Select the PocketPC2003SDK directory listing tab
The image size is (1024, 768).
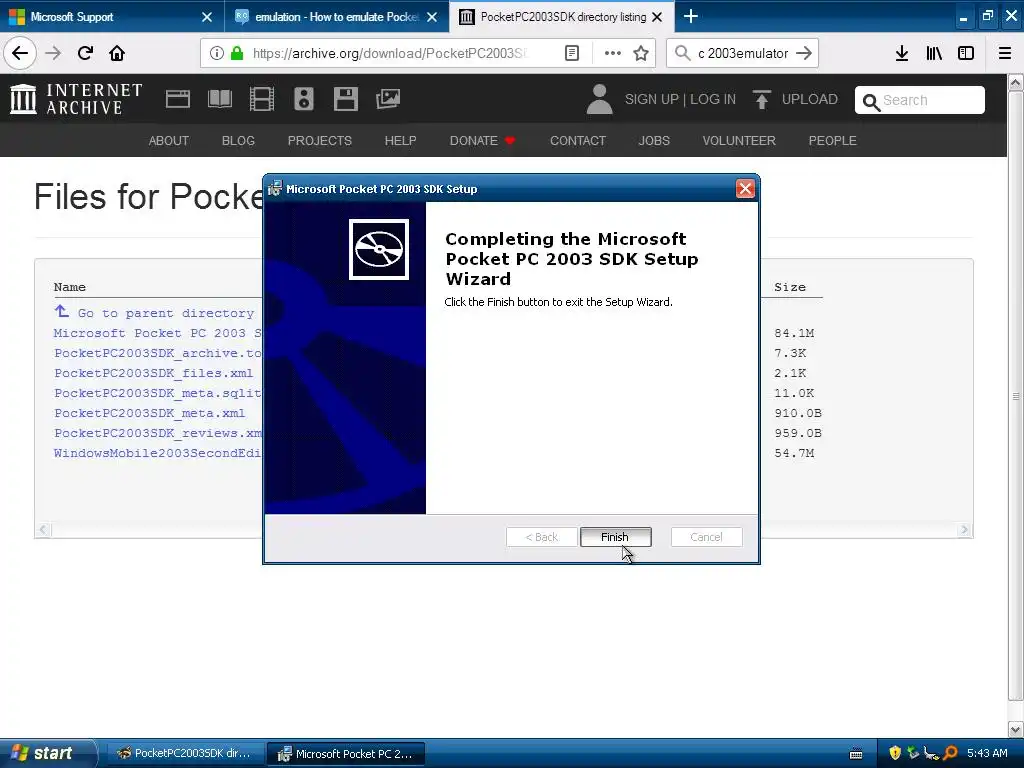[563, 16]
